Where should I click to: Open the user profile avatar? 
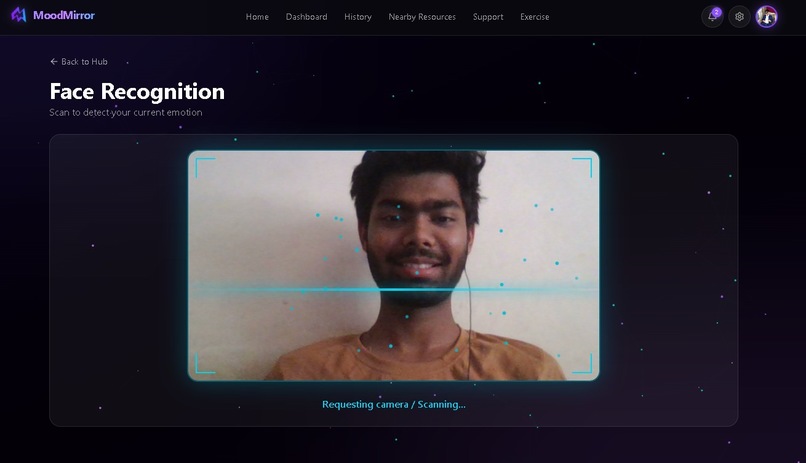[766, 16]
